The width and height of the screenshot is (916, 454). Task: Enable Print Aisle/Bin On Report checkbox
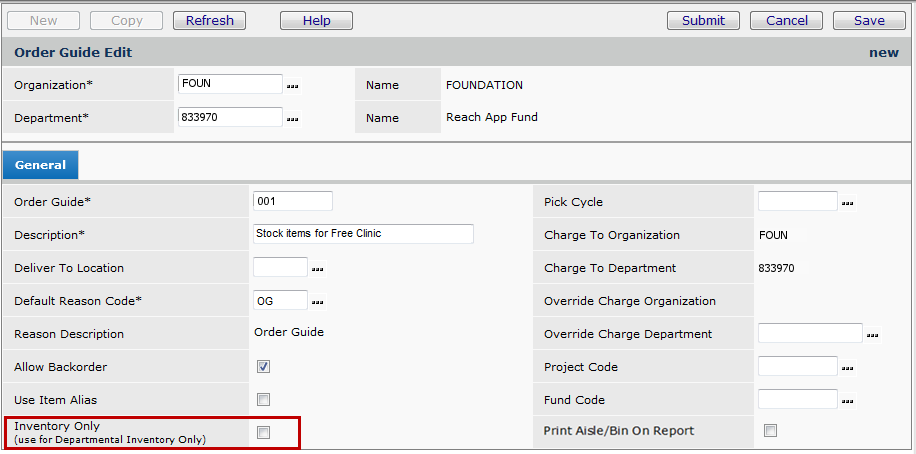tap(770, 431)
